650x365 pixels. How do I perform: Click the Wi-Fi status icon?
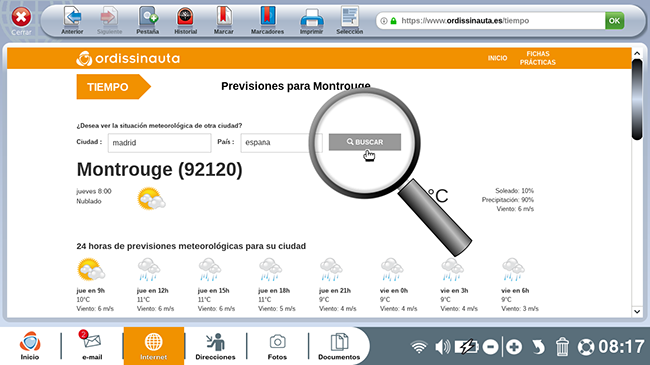pos(419,347)
